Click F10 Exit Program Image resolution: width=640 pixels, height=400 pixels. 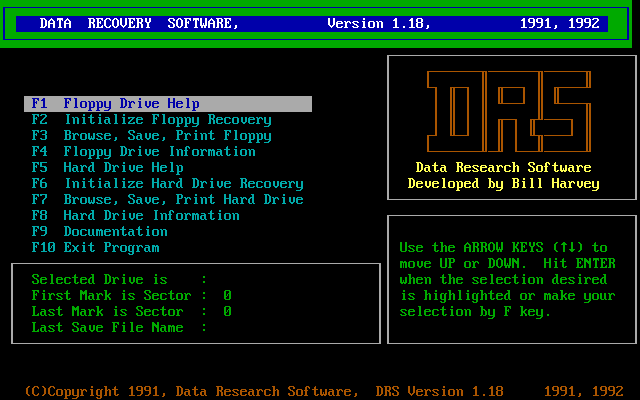tap(95, 248)
